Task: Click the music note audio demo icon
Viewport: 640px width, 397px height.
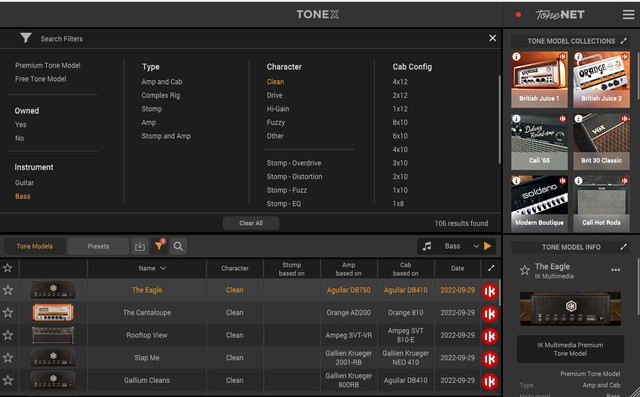Action: pos(427,246)
